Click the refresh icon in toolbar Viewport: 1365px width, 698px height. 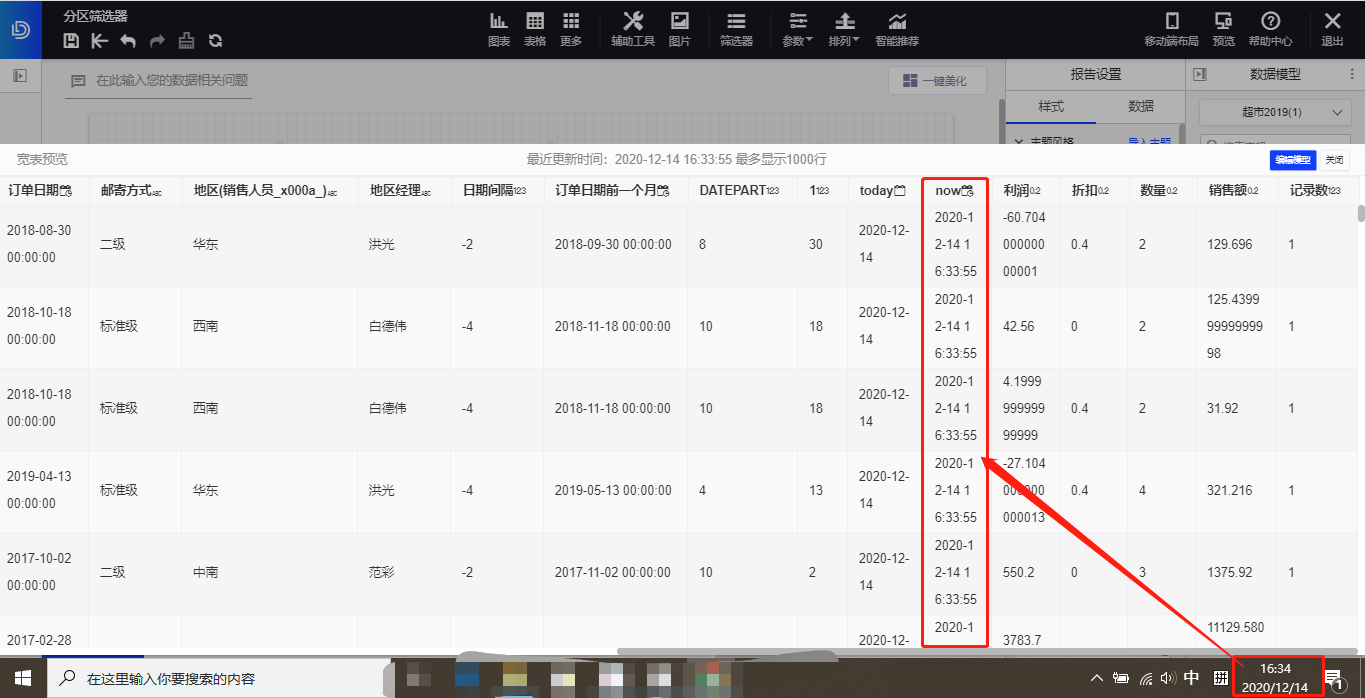(x=215, y=41)
